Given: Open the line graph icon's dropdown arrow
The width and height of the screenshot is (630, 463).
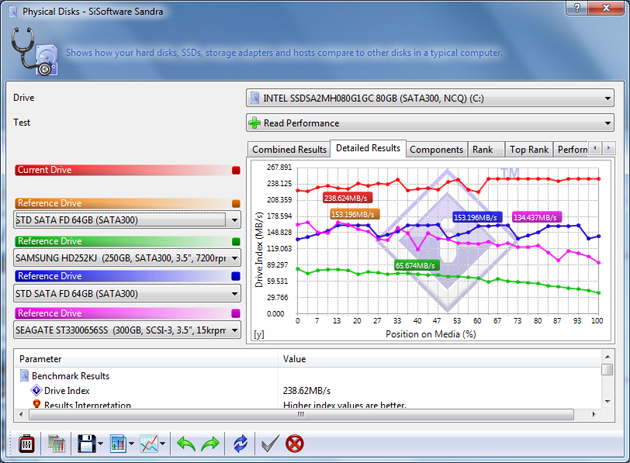Looking at the screenshot, I should point(163,444).
